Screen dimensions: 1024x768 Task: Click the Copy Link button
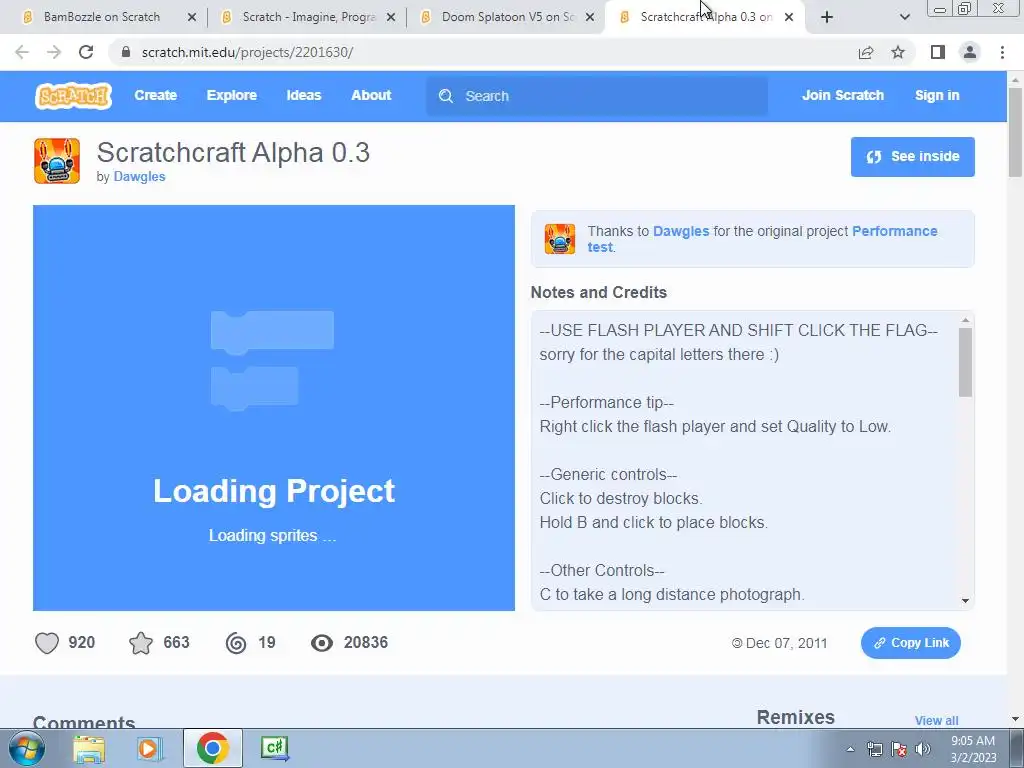point(910,643)
